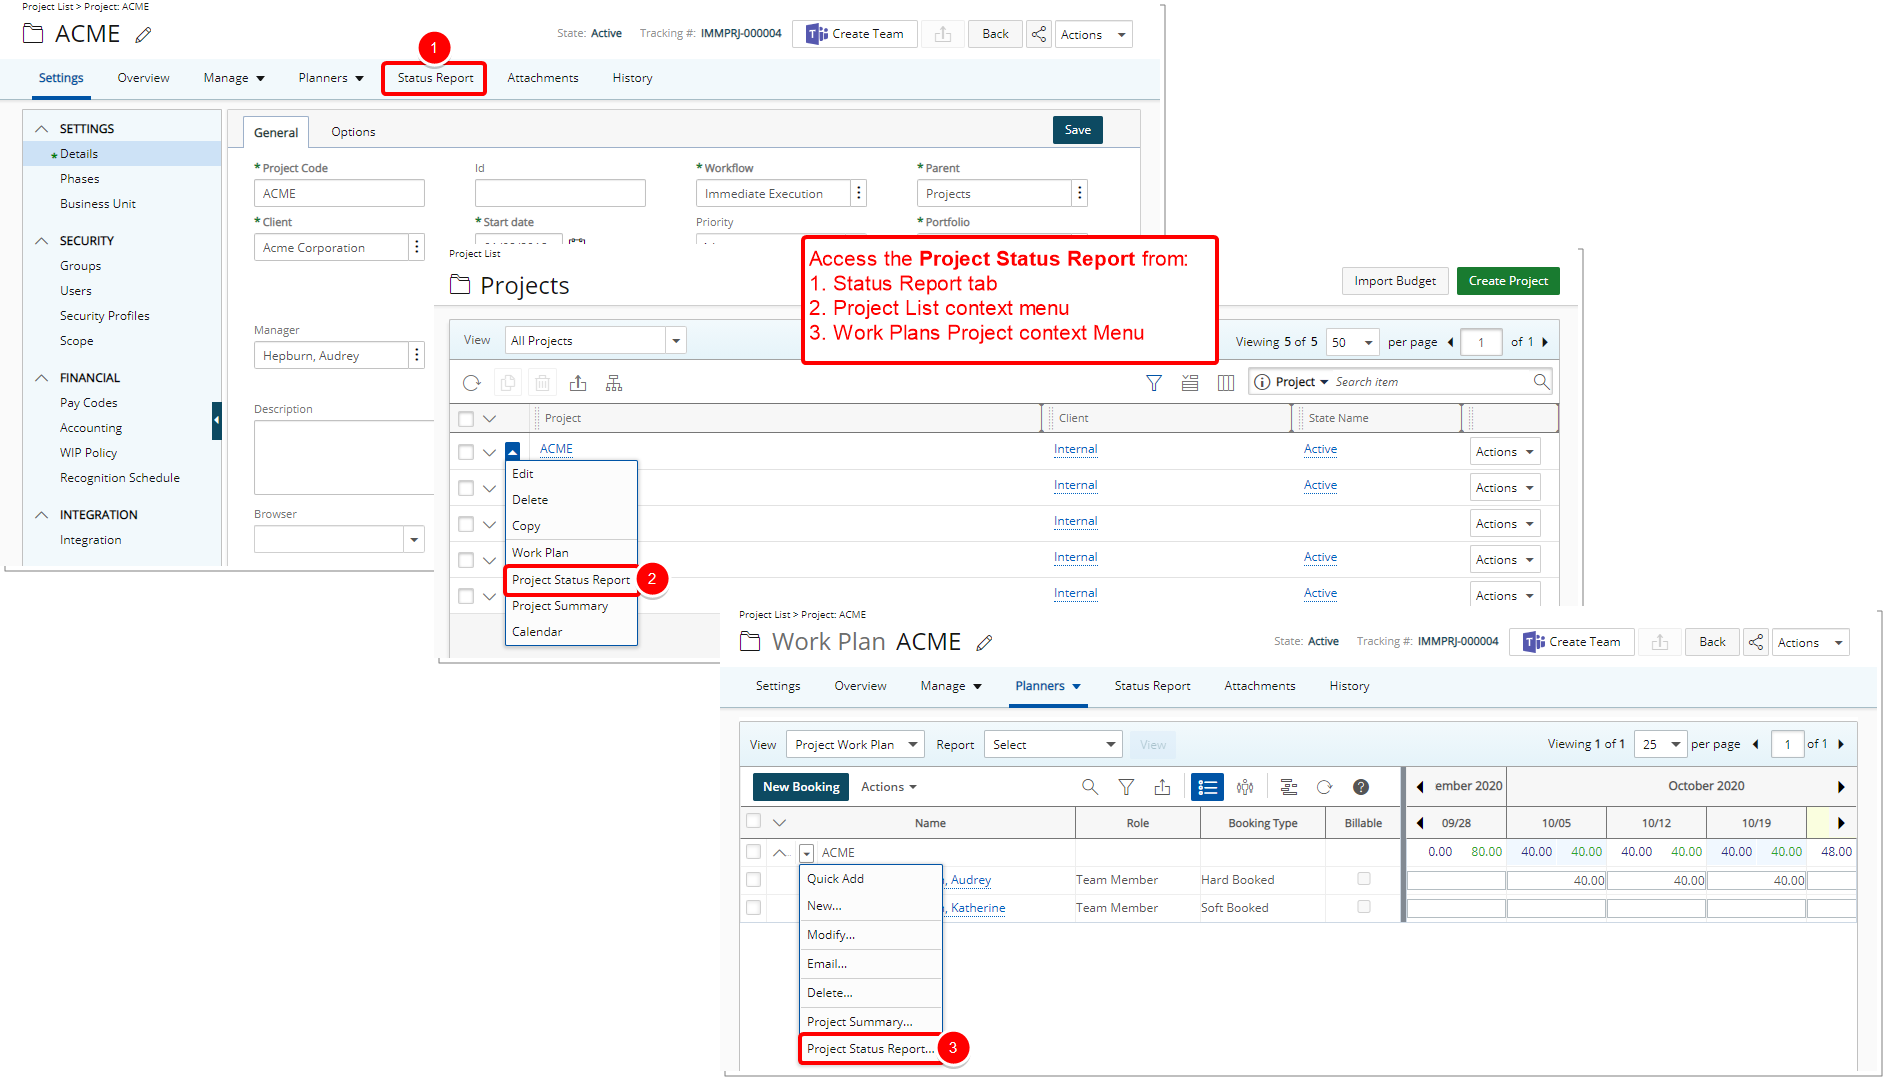Check Audrey row checkbox in Work Plan
Image resolution: width=1894 pixels, height=1088 pixels.
tap(754, 880)
